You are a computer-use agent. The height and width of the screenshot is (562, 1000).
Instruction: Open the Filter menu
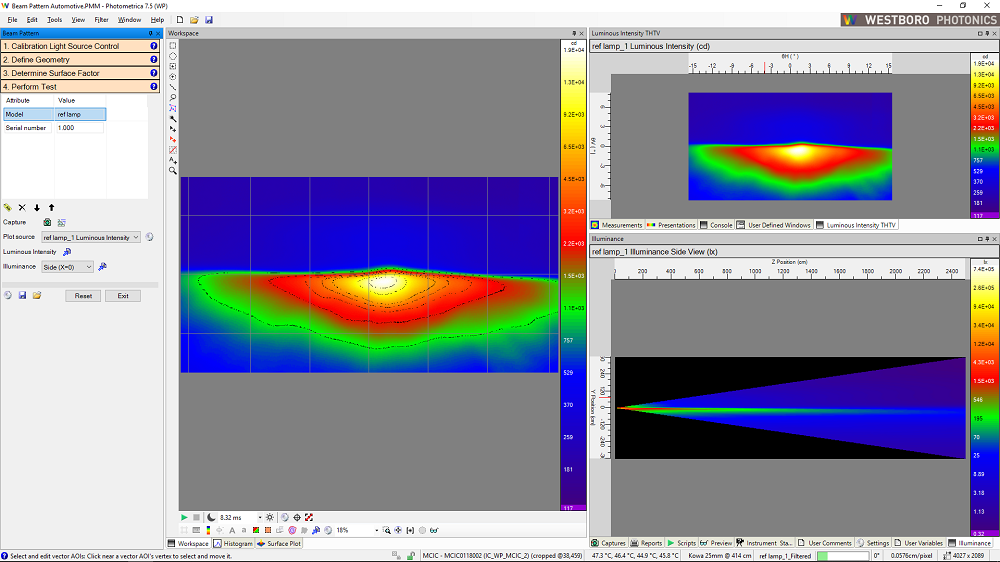tap(101, 20)
